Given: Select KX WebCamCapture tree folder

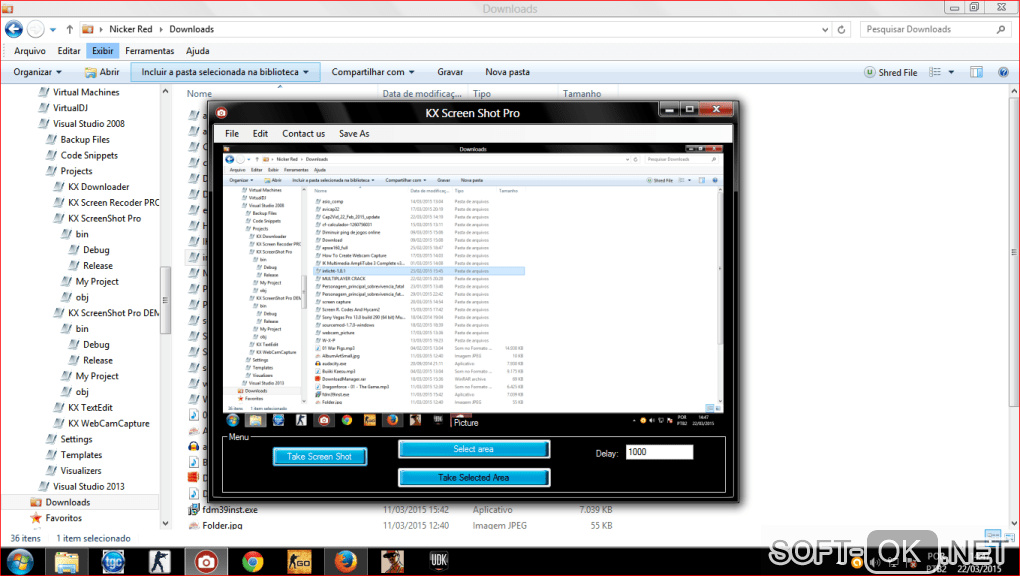Looking at the screenshot, I should coord(109,424).
